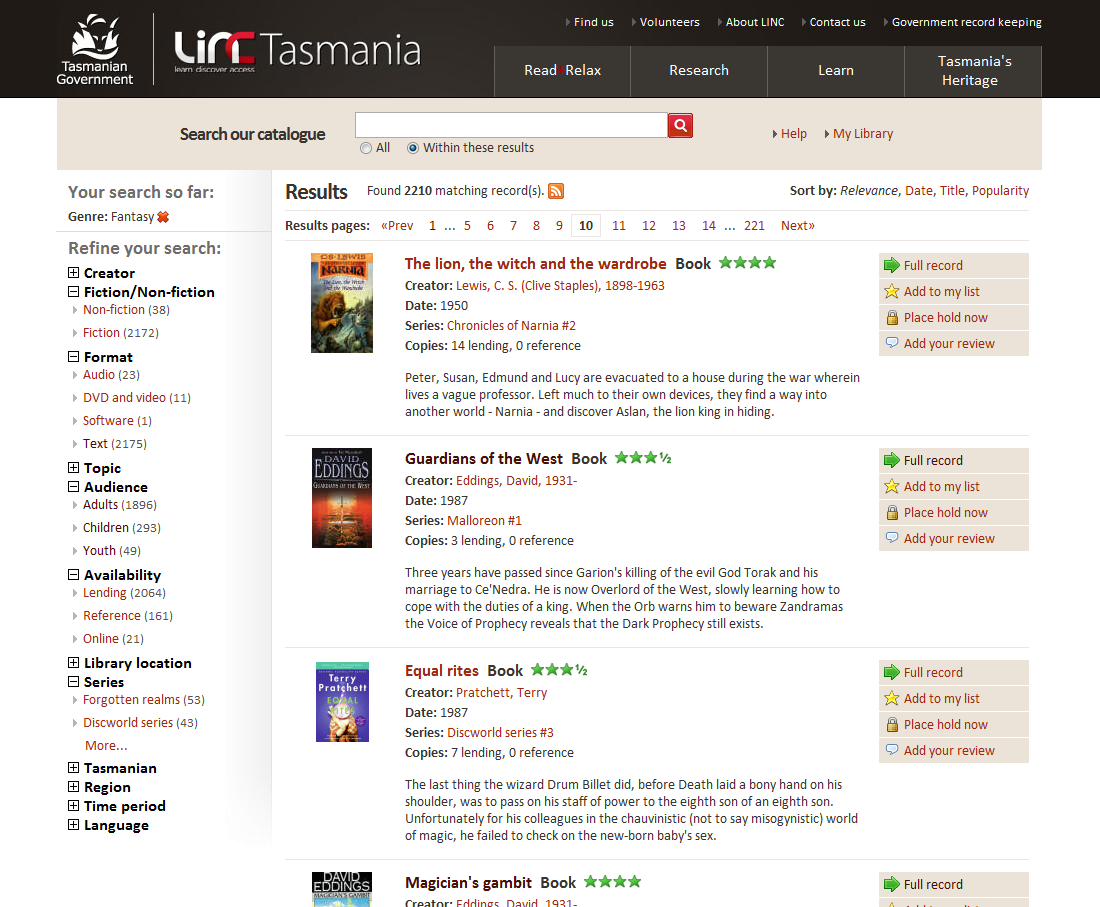Click lock icon for Equal rites hold

coord(892,725)
